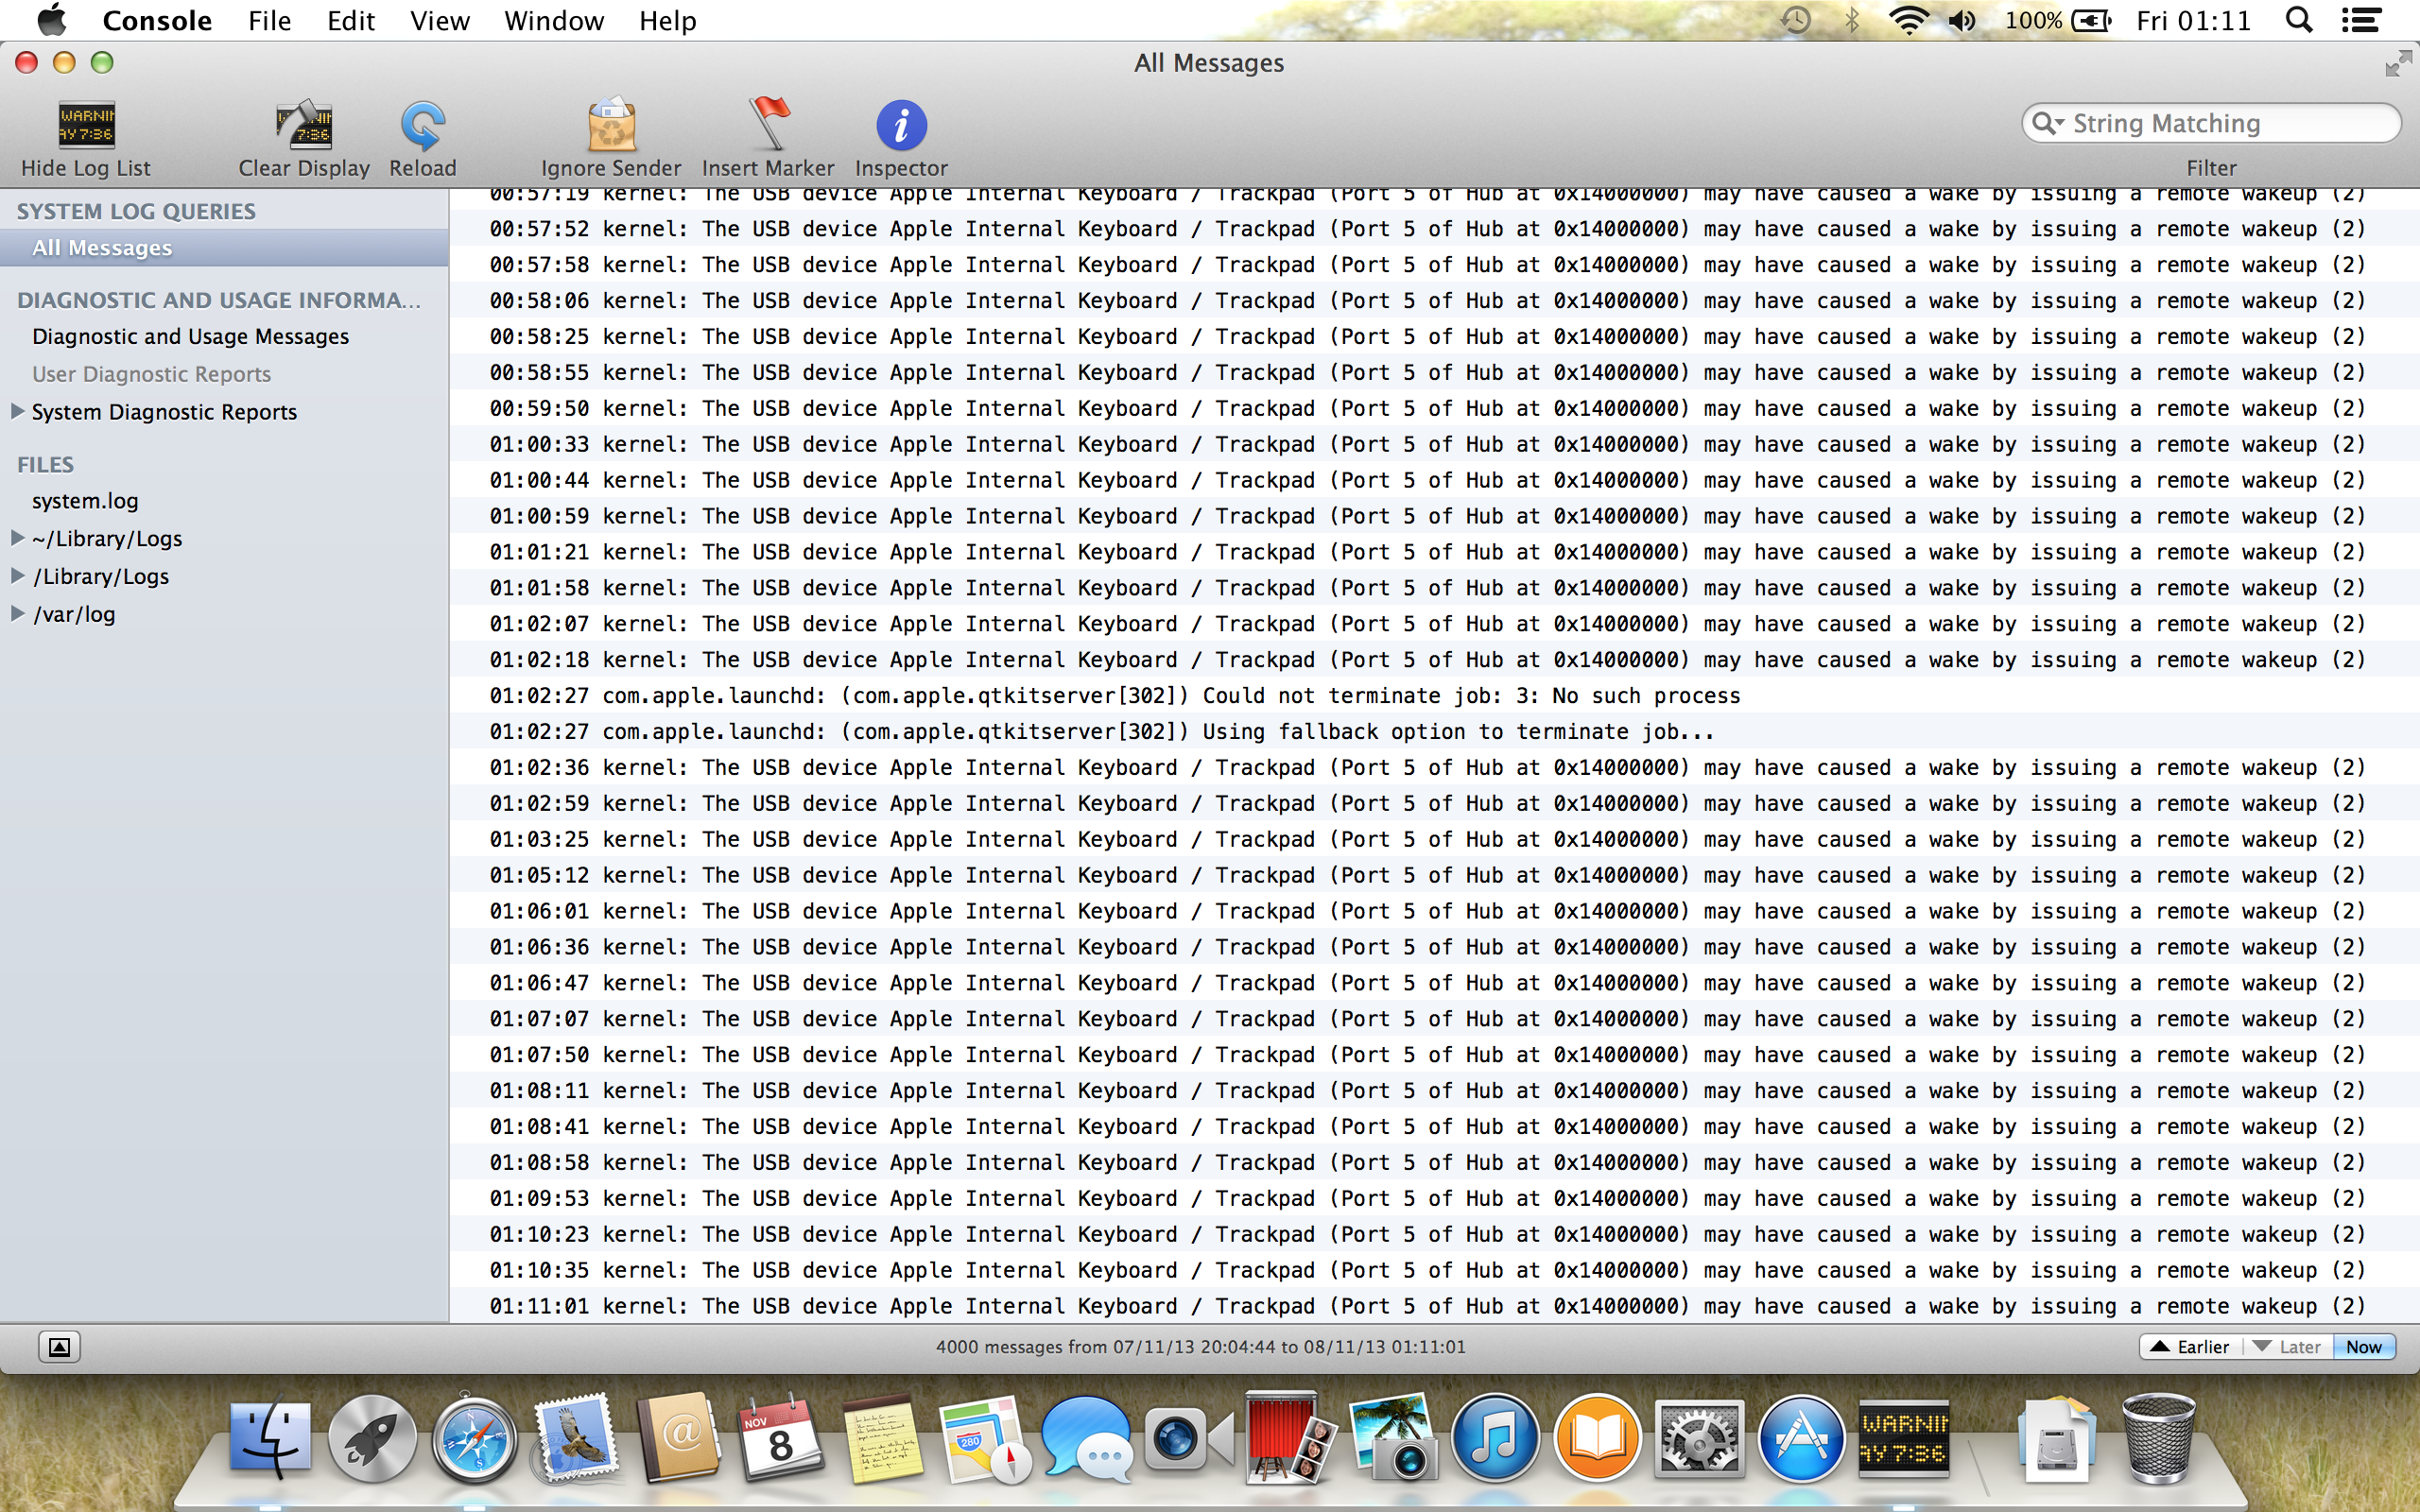Open System Preferences from the Dock

pos(1698,1440)
